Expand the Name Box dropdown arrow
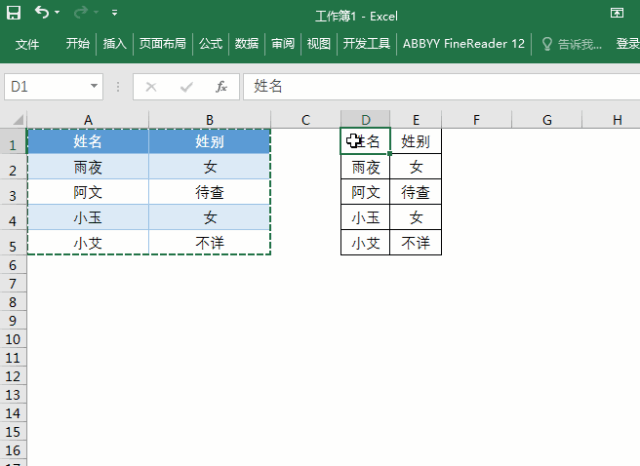Viewport: 640px width, 466px height. tap(94, 86)
